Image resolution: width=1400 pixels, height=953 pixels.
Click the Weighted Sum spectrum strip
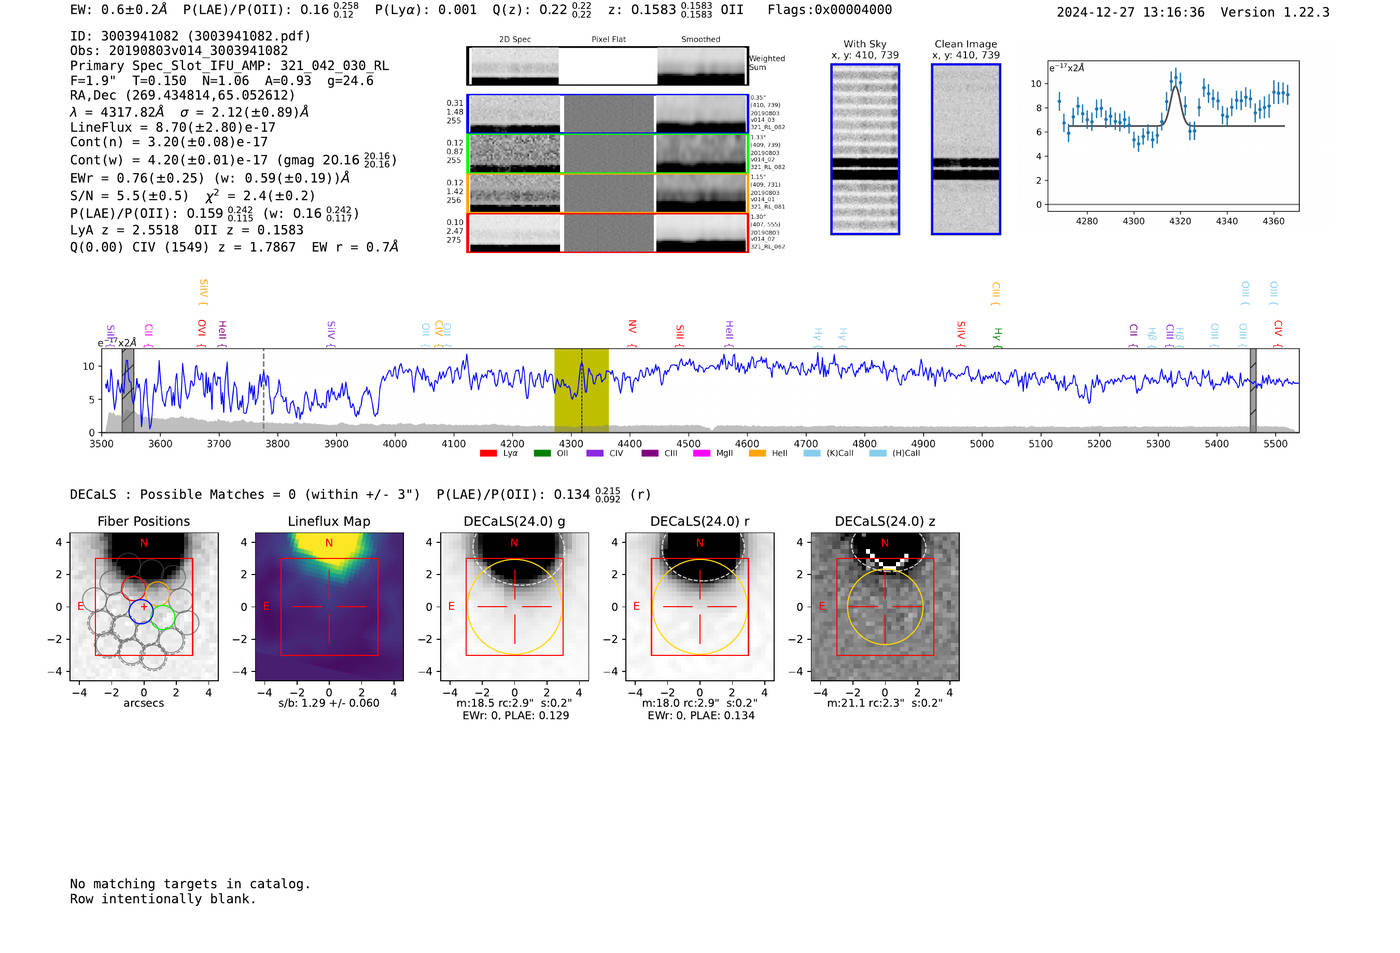pyautogui.click(x=608, y=66)
